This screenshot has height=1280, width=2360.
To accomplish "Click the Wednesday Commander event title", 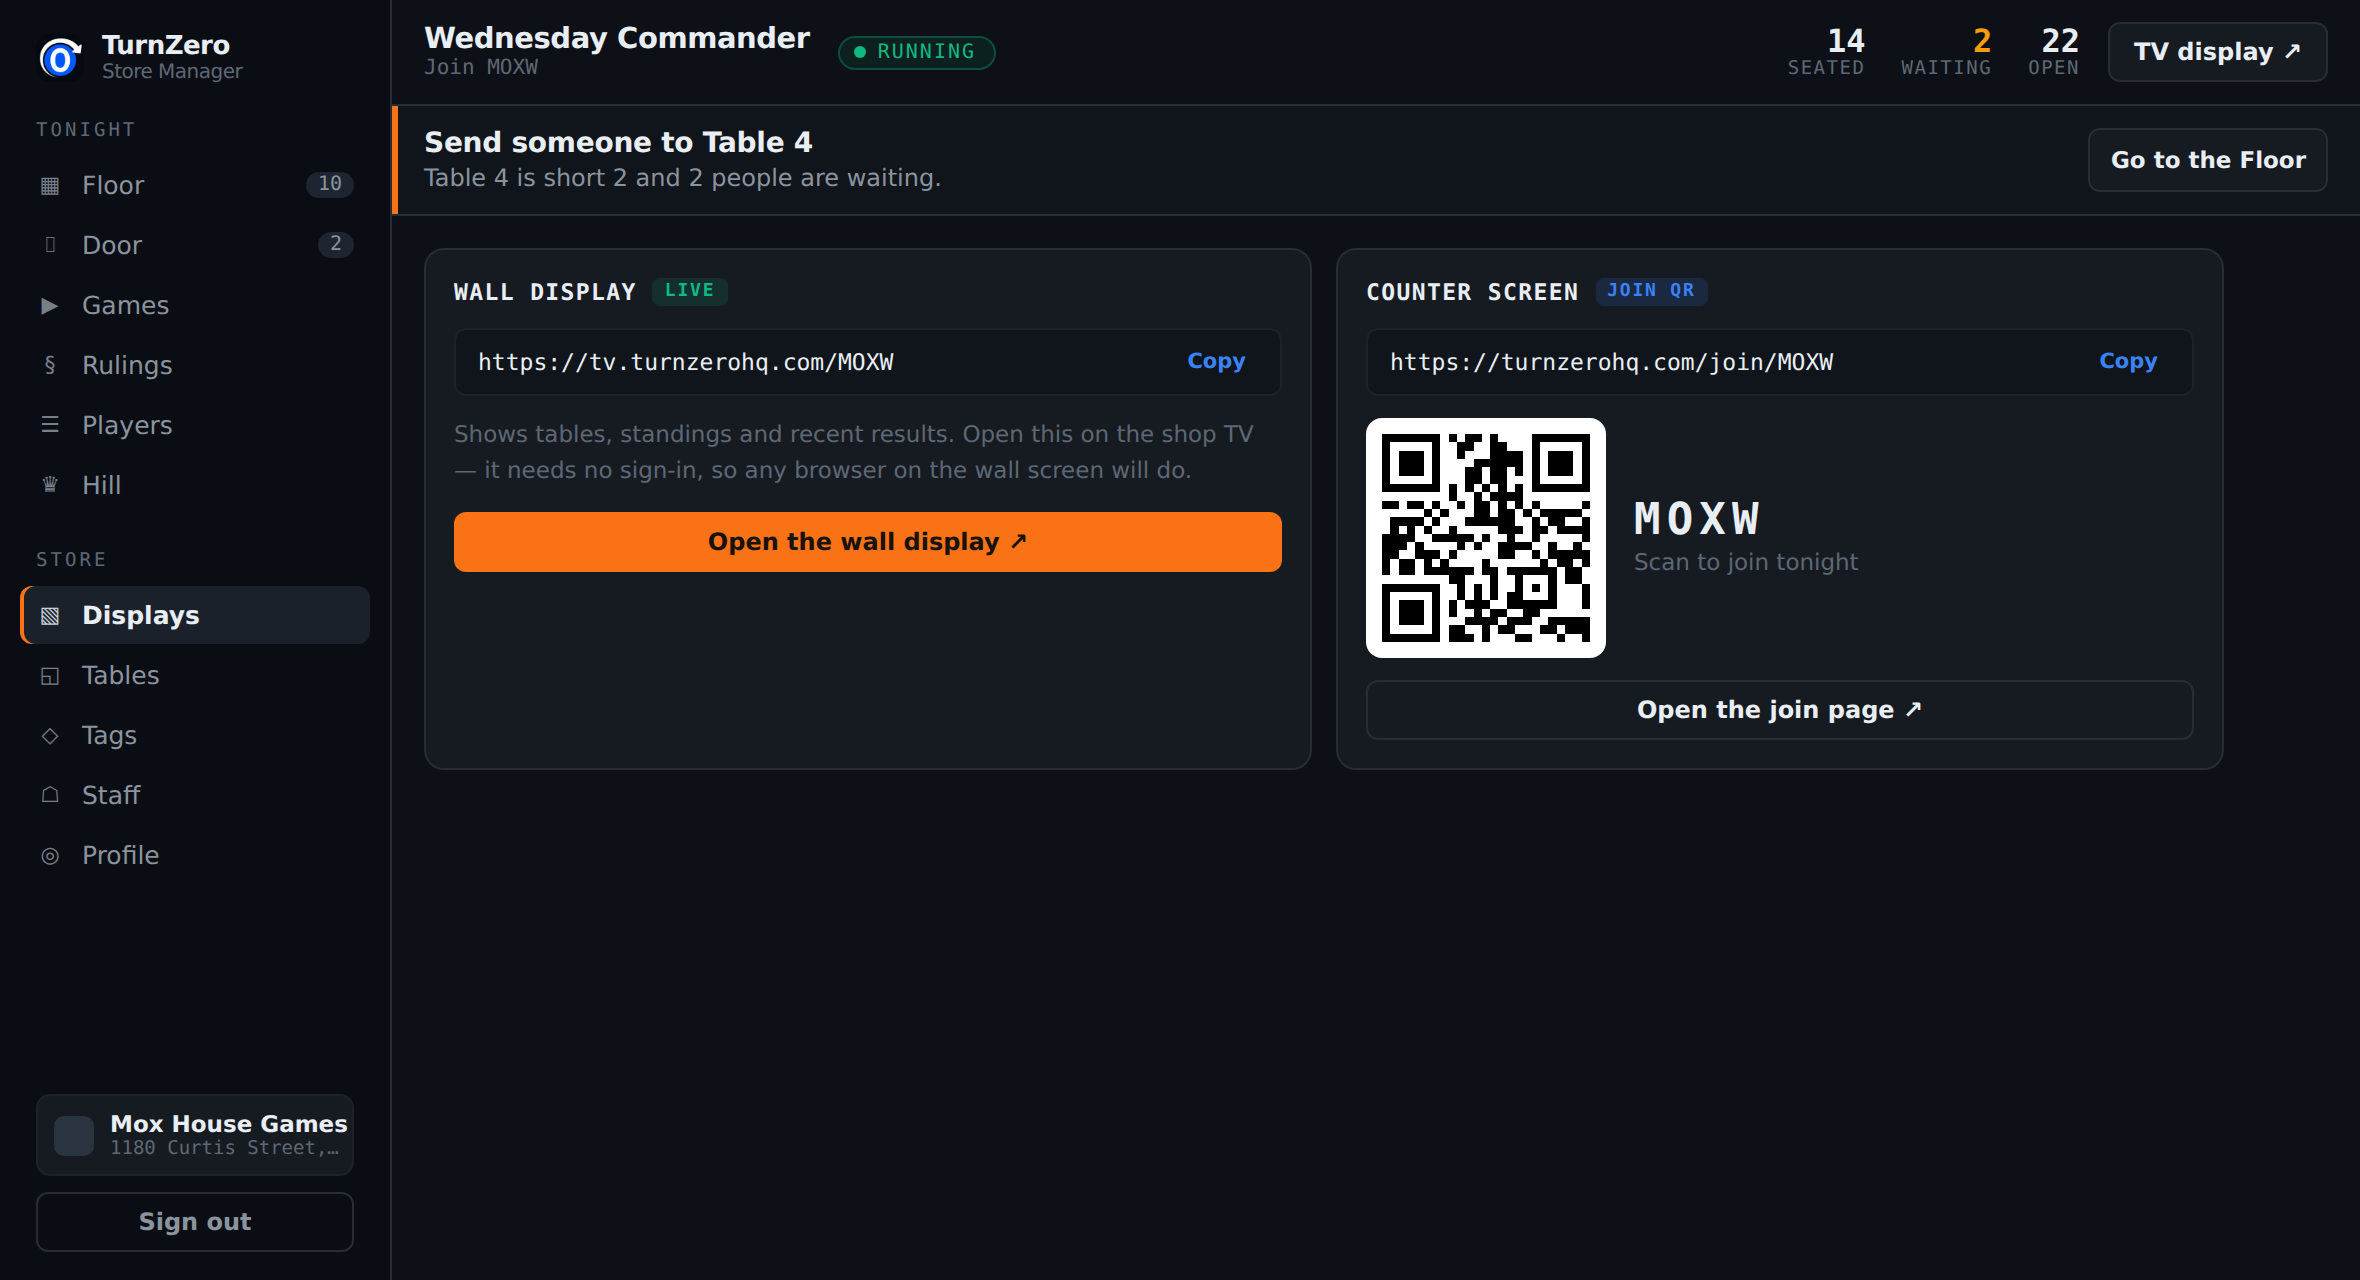I will click(x=617, y=38).
